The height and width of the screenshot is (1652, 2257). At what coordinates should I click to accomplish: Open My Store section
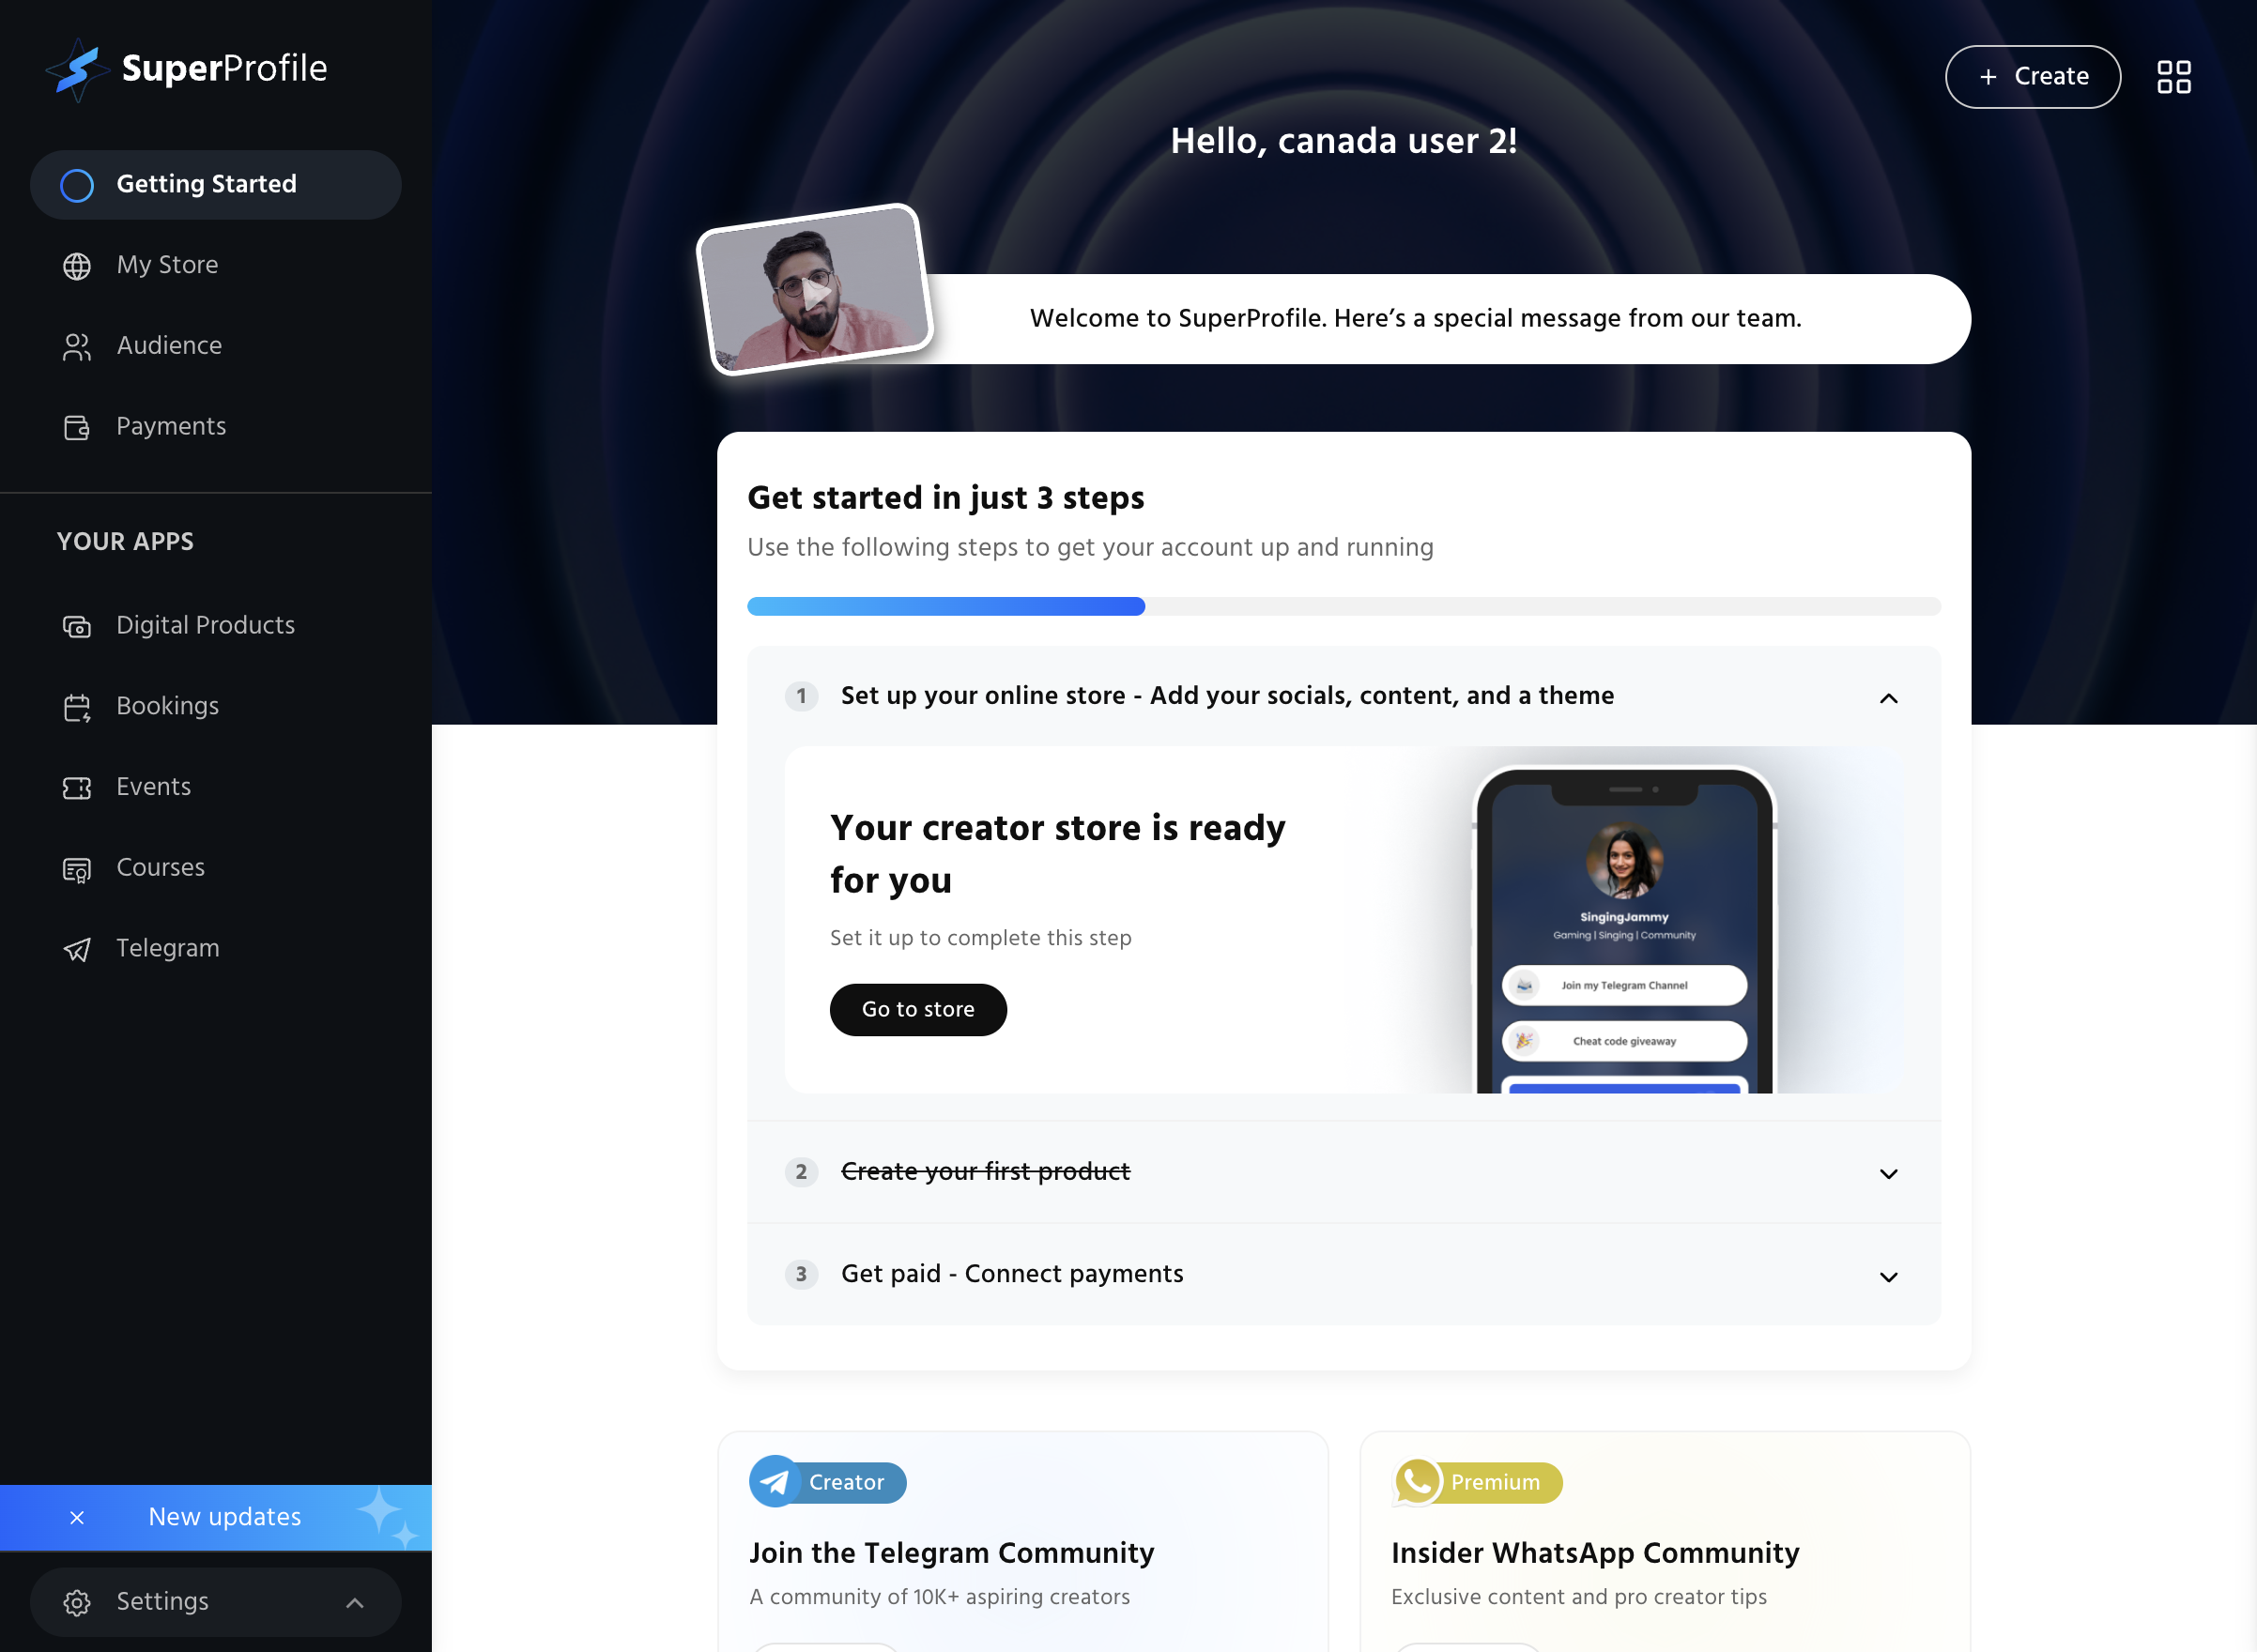pos(166,265)
